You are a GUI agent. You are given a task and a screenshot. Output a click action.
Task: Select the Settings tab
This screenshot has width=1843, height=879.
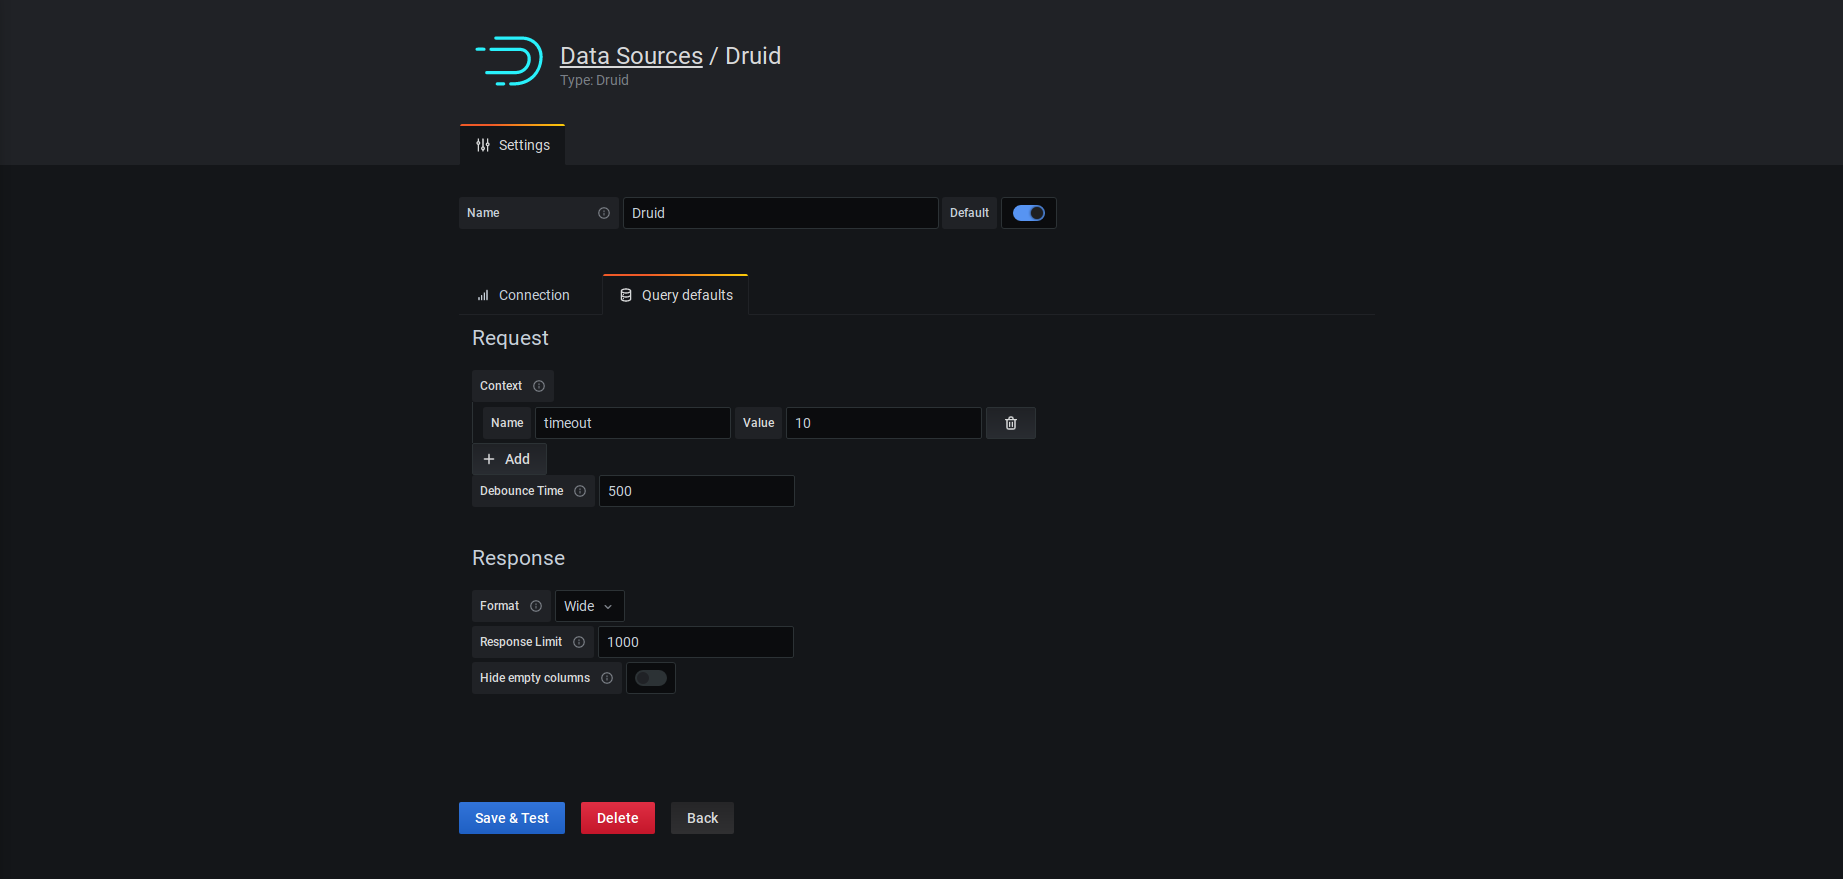pyautogui.click(x=512, y=145)
